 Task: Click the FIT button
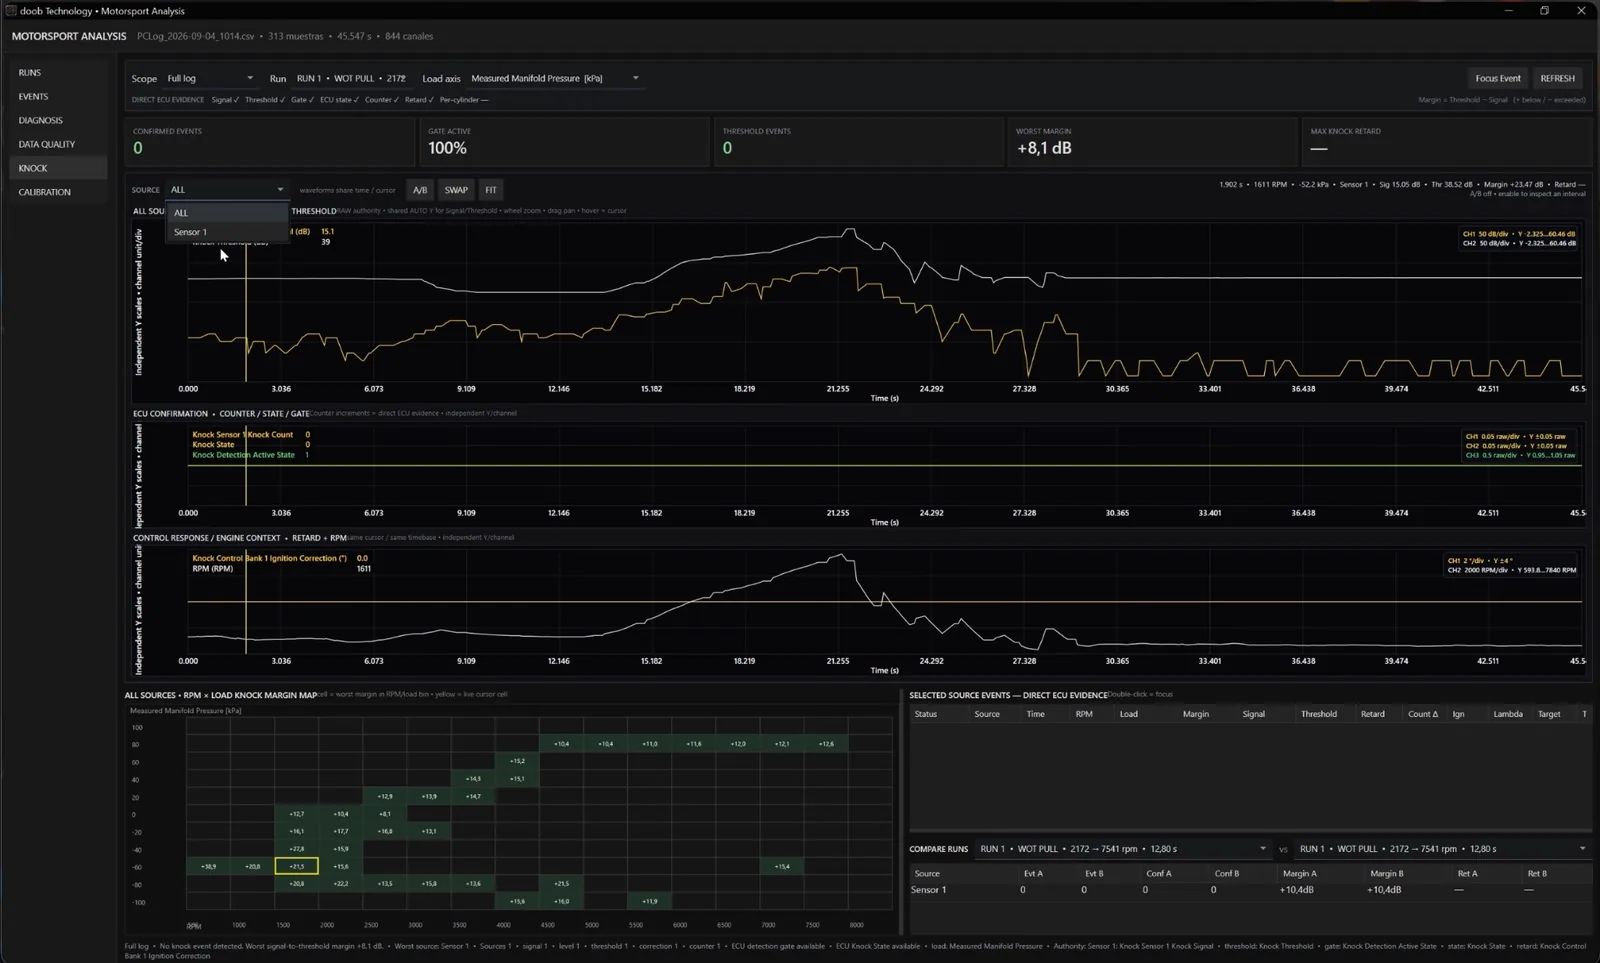tap(491, 190)
